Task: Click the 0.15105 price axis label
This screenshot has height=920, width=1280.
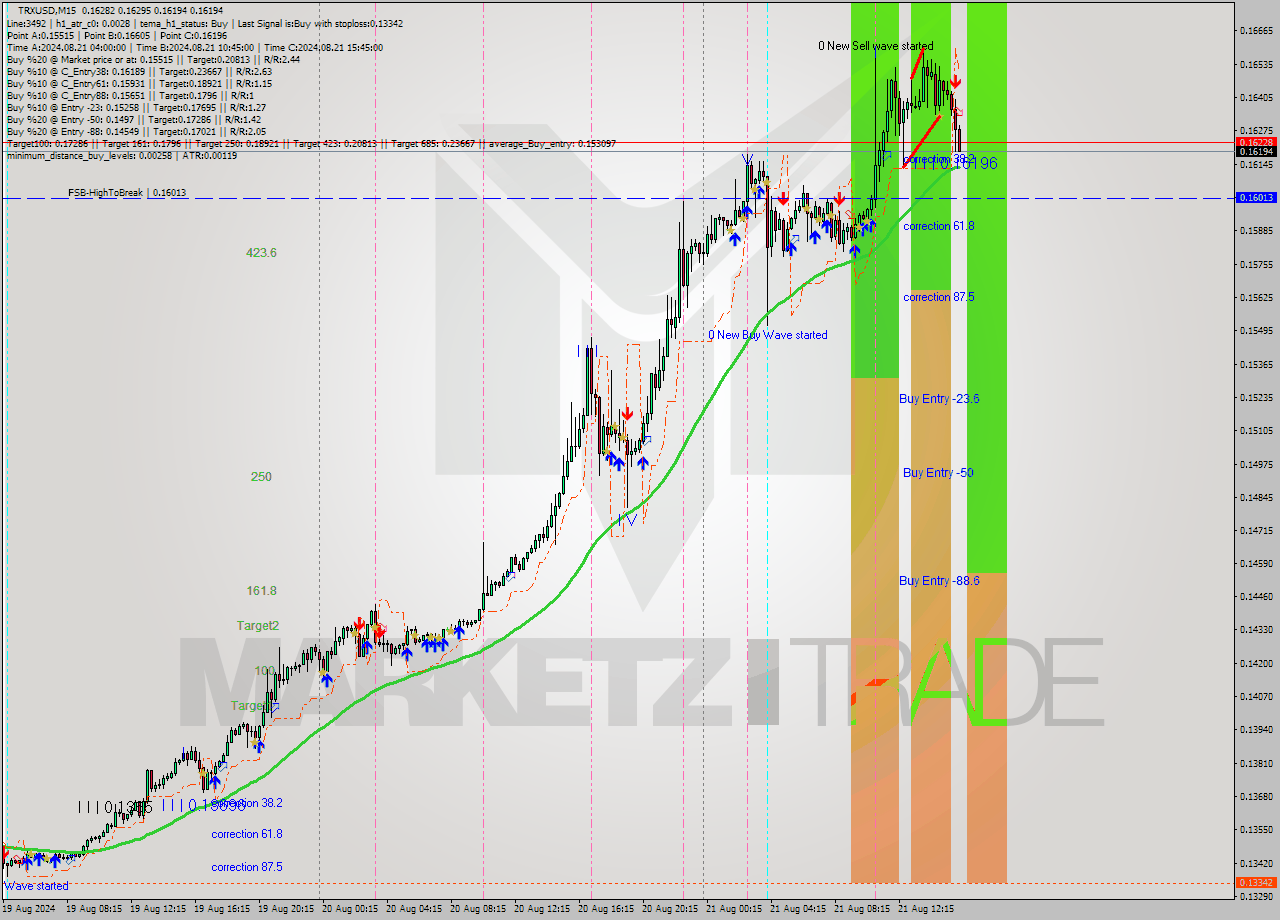Action: coord(1256,430)
